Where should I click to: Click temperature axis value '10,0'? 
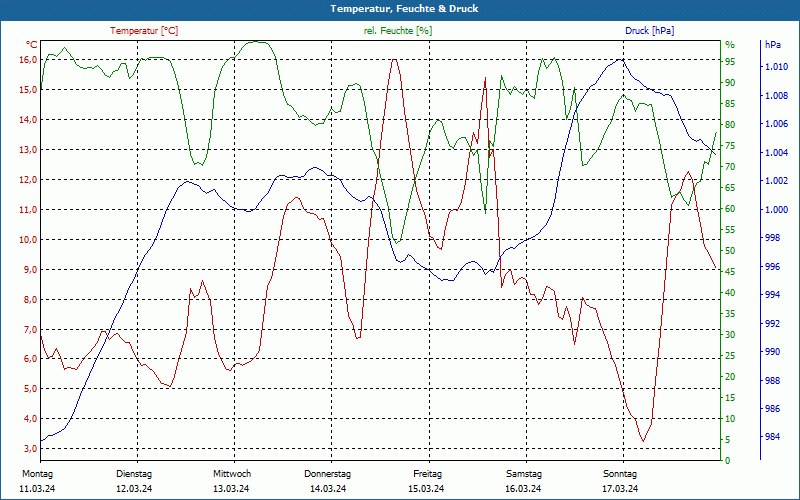(x=28, y=240)
